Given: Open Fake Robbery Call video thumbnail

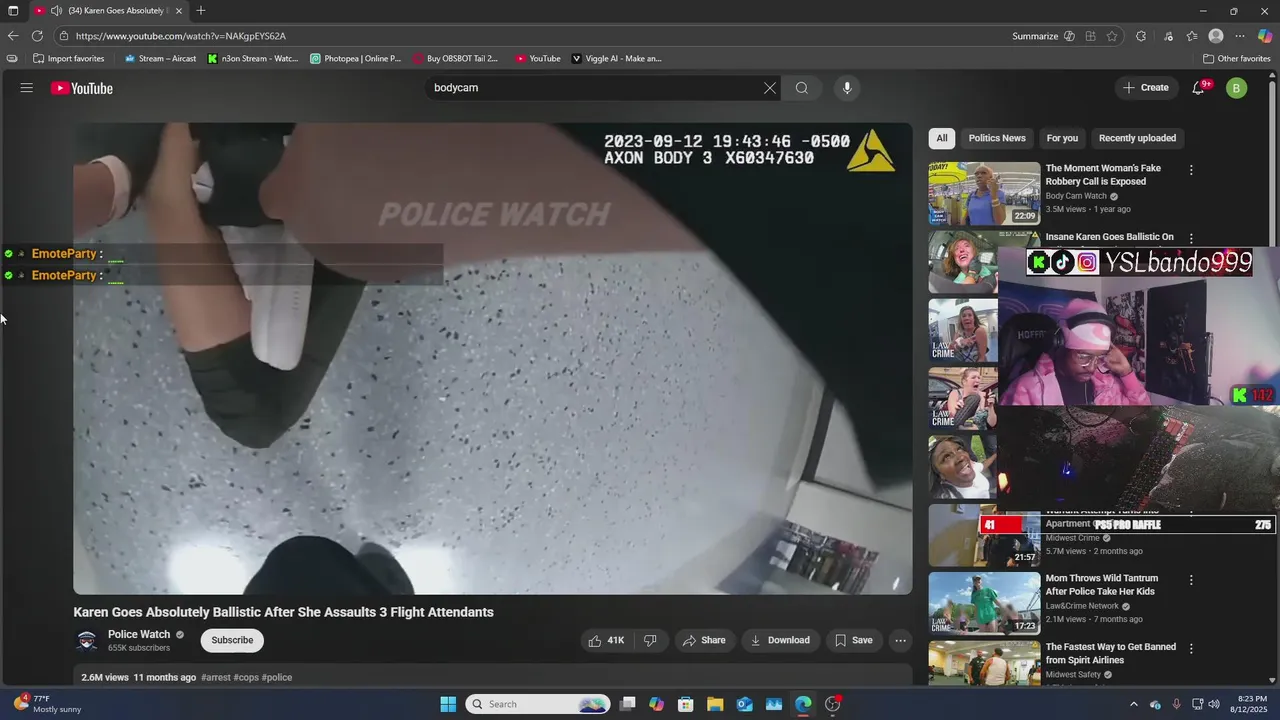Looking at the screenshot, I should 984,194.
